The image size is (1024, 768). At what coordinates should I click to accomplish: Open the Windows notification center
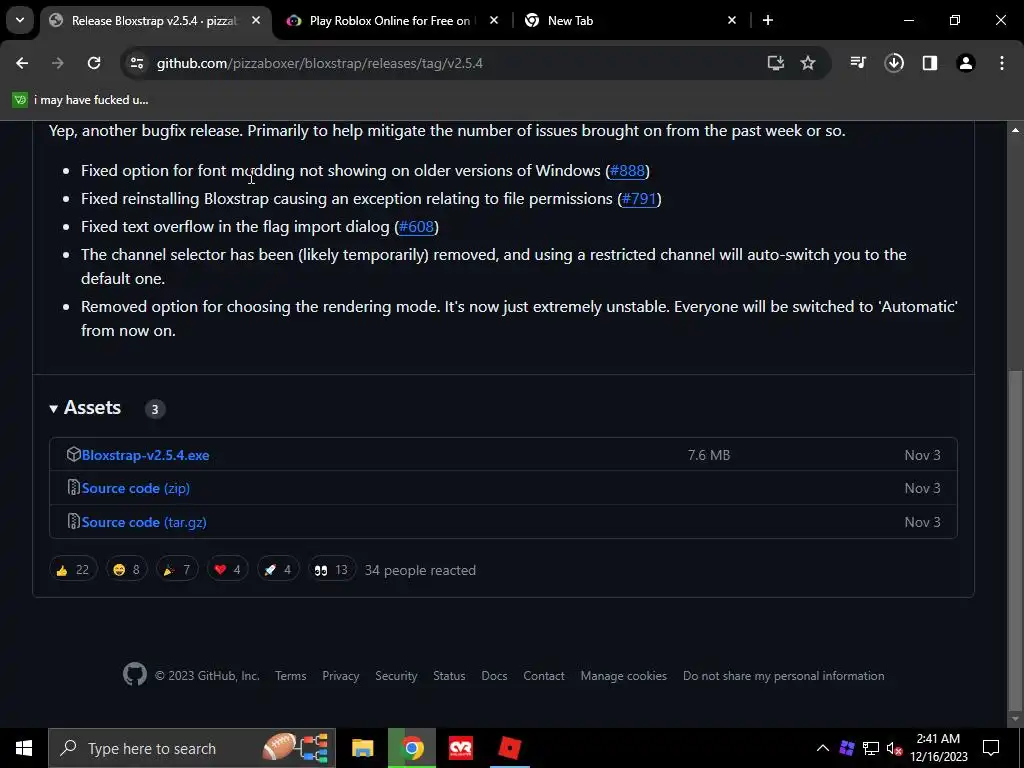tap(991, 748)
